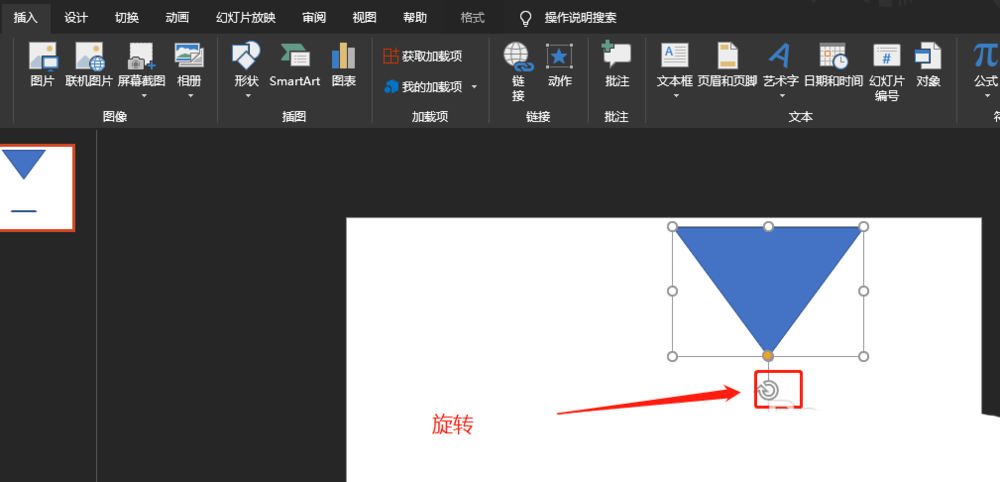Screen dimensions: 1000x482
Task: Click the top-left corner sizing handle
Action: click(672, 226)
